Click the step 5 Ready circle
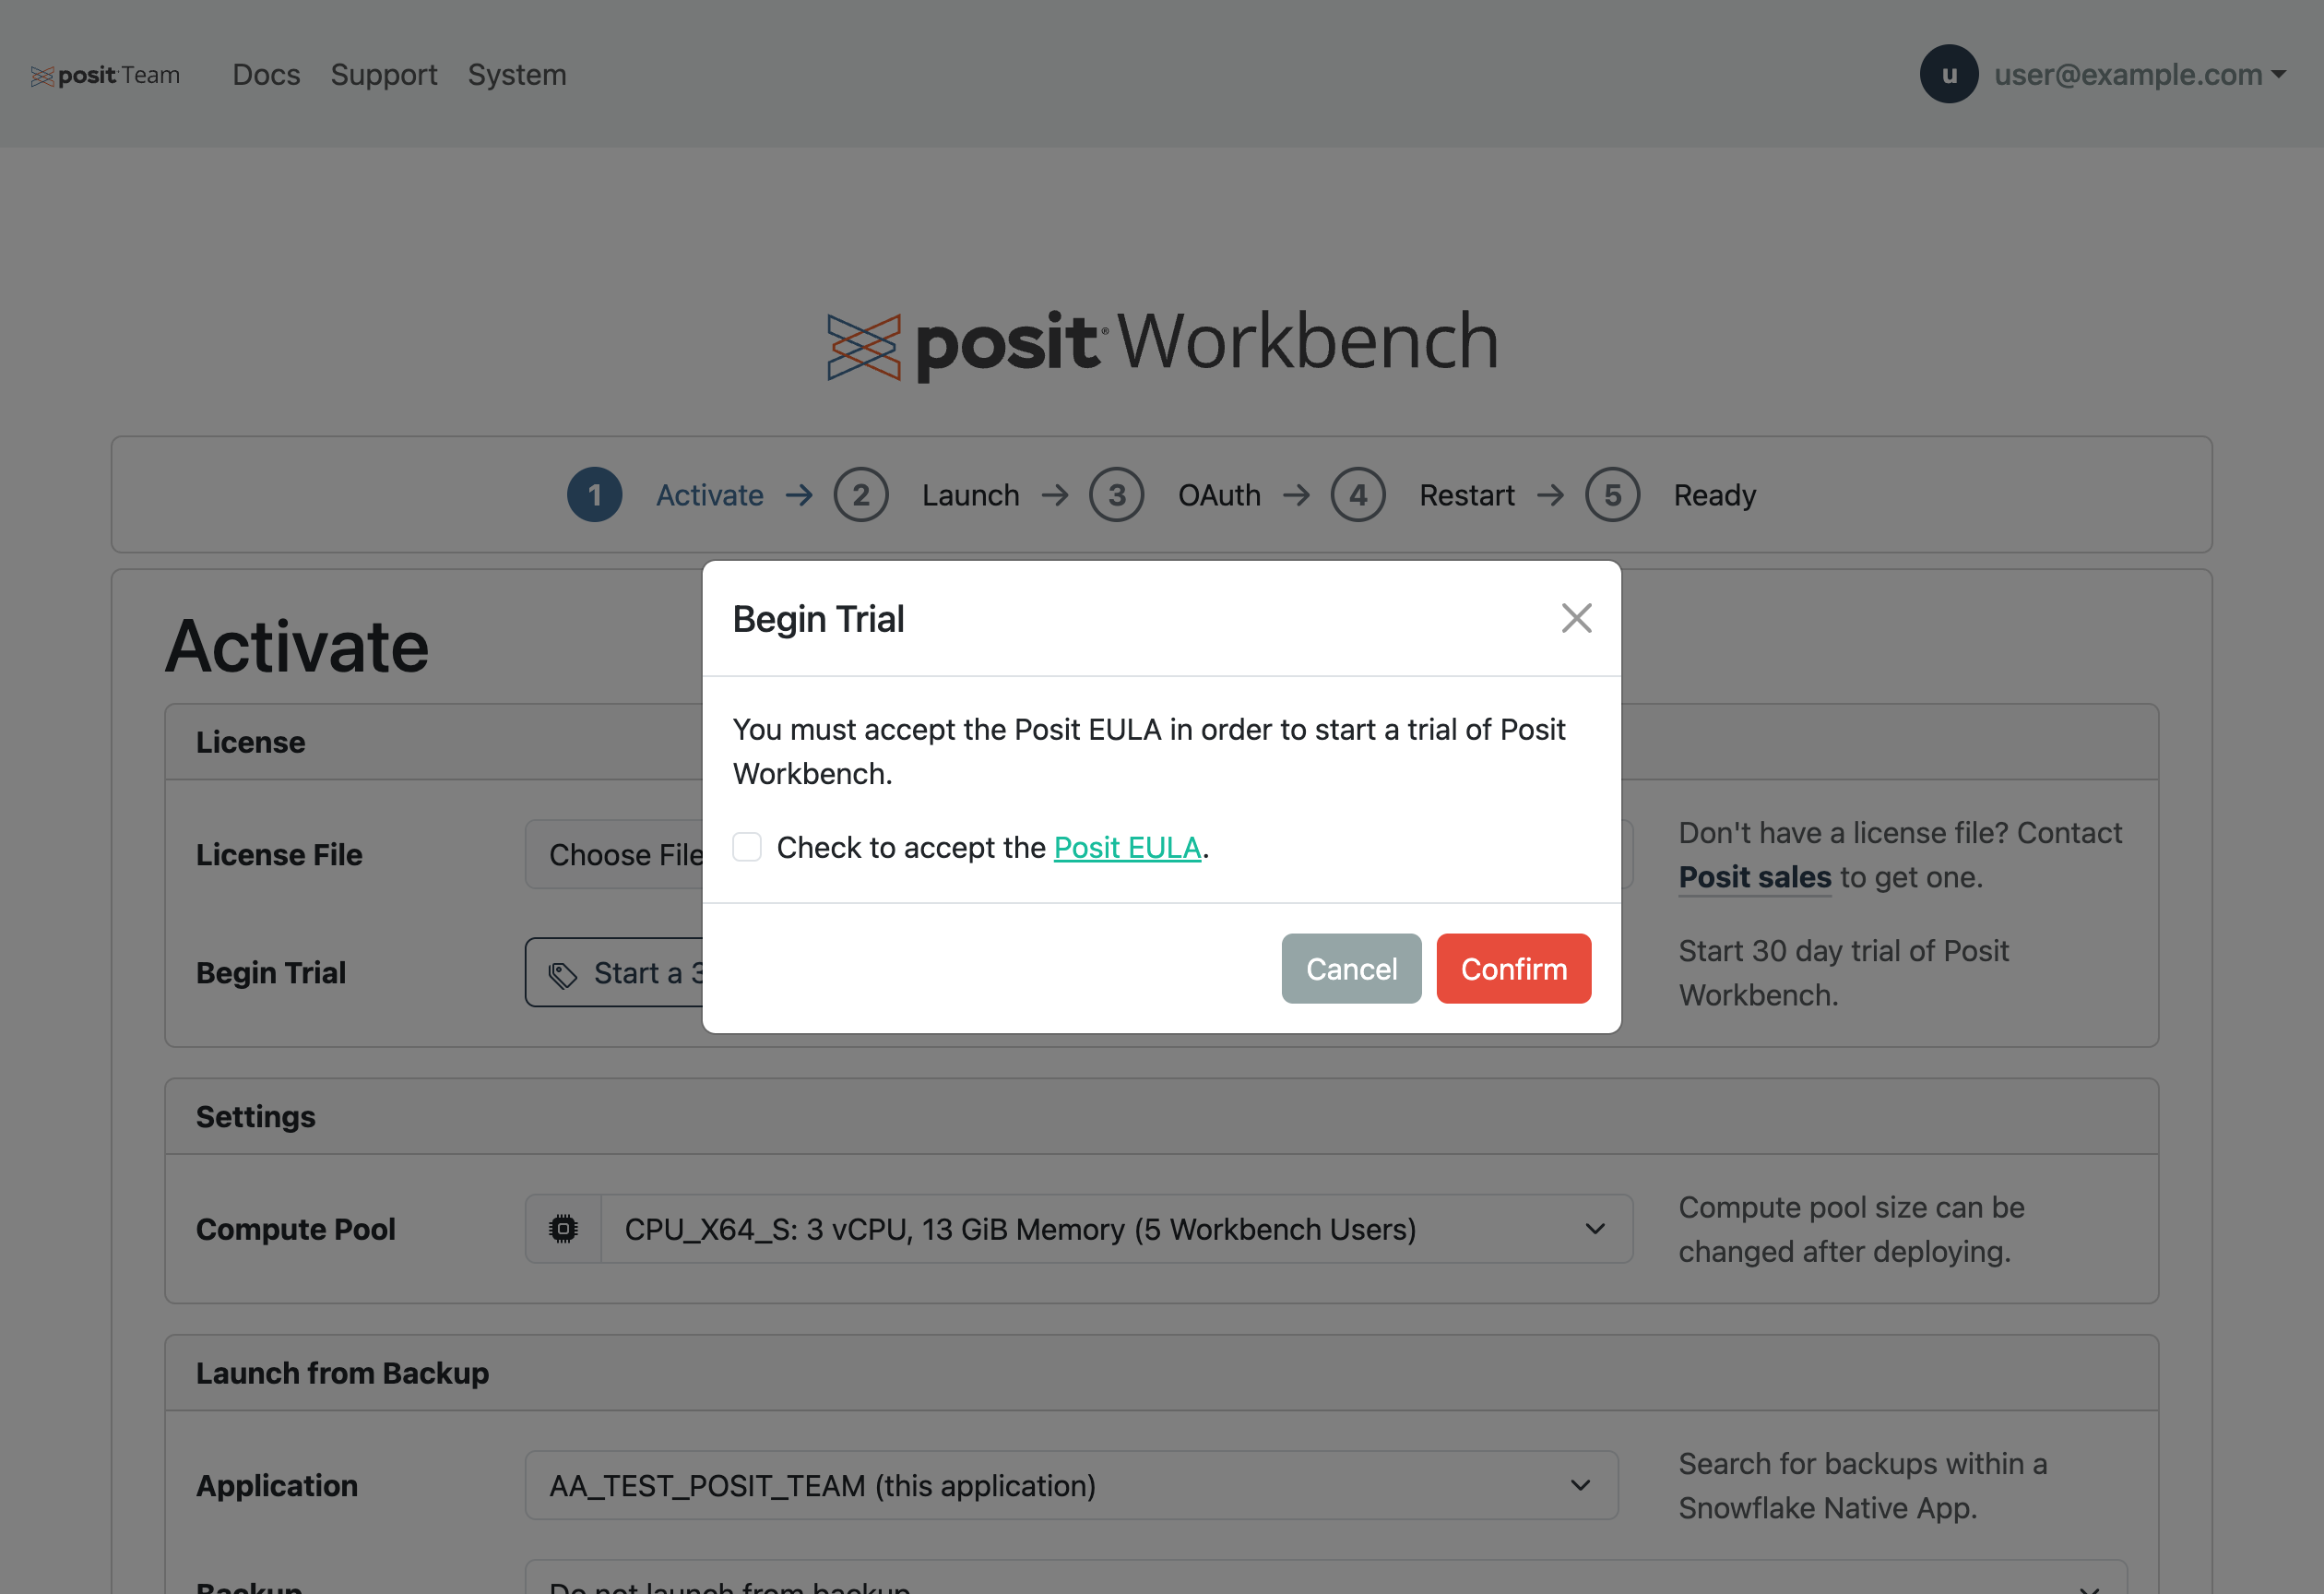Viewport: 2324px width, 1594px height. tap(1612, 495)
